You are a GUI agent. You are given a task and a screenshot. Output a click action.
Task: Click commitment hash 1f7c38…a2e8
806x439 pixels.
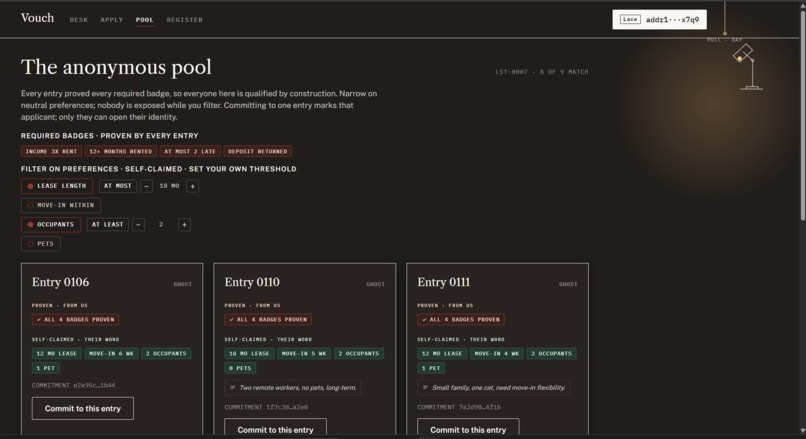click(x=287, y=407)
